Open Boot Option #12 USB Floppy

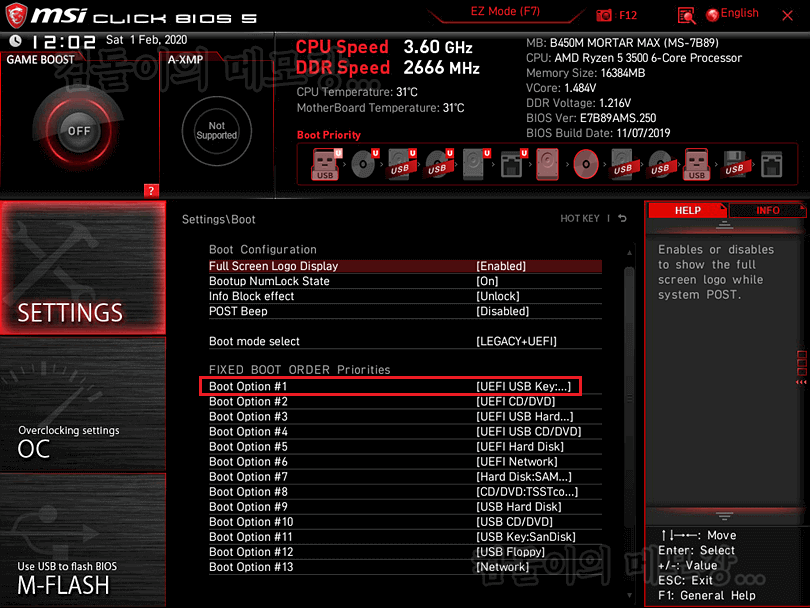point(405,552)
